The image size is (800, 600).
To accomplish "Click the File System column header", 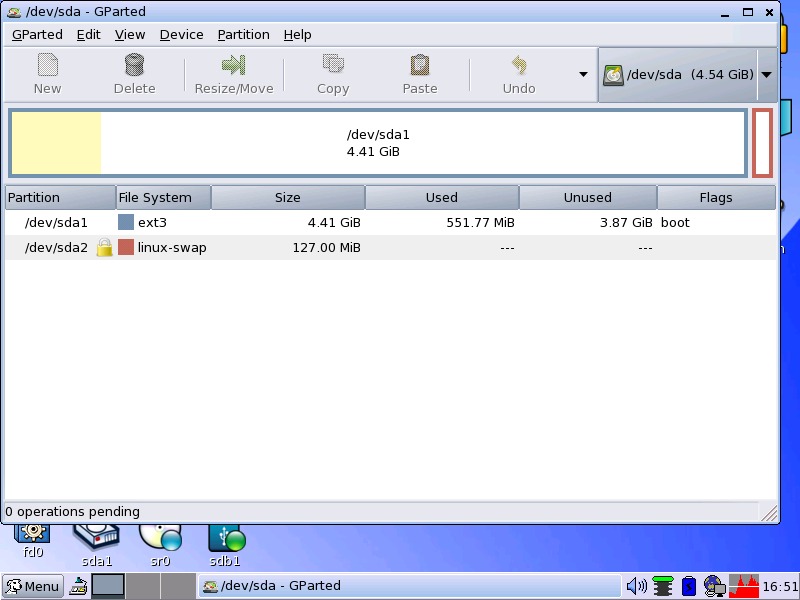I will click(163, 197).
